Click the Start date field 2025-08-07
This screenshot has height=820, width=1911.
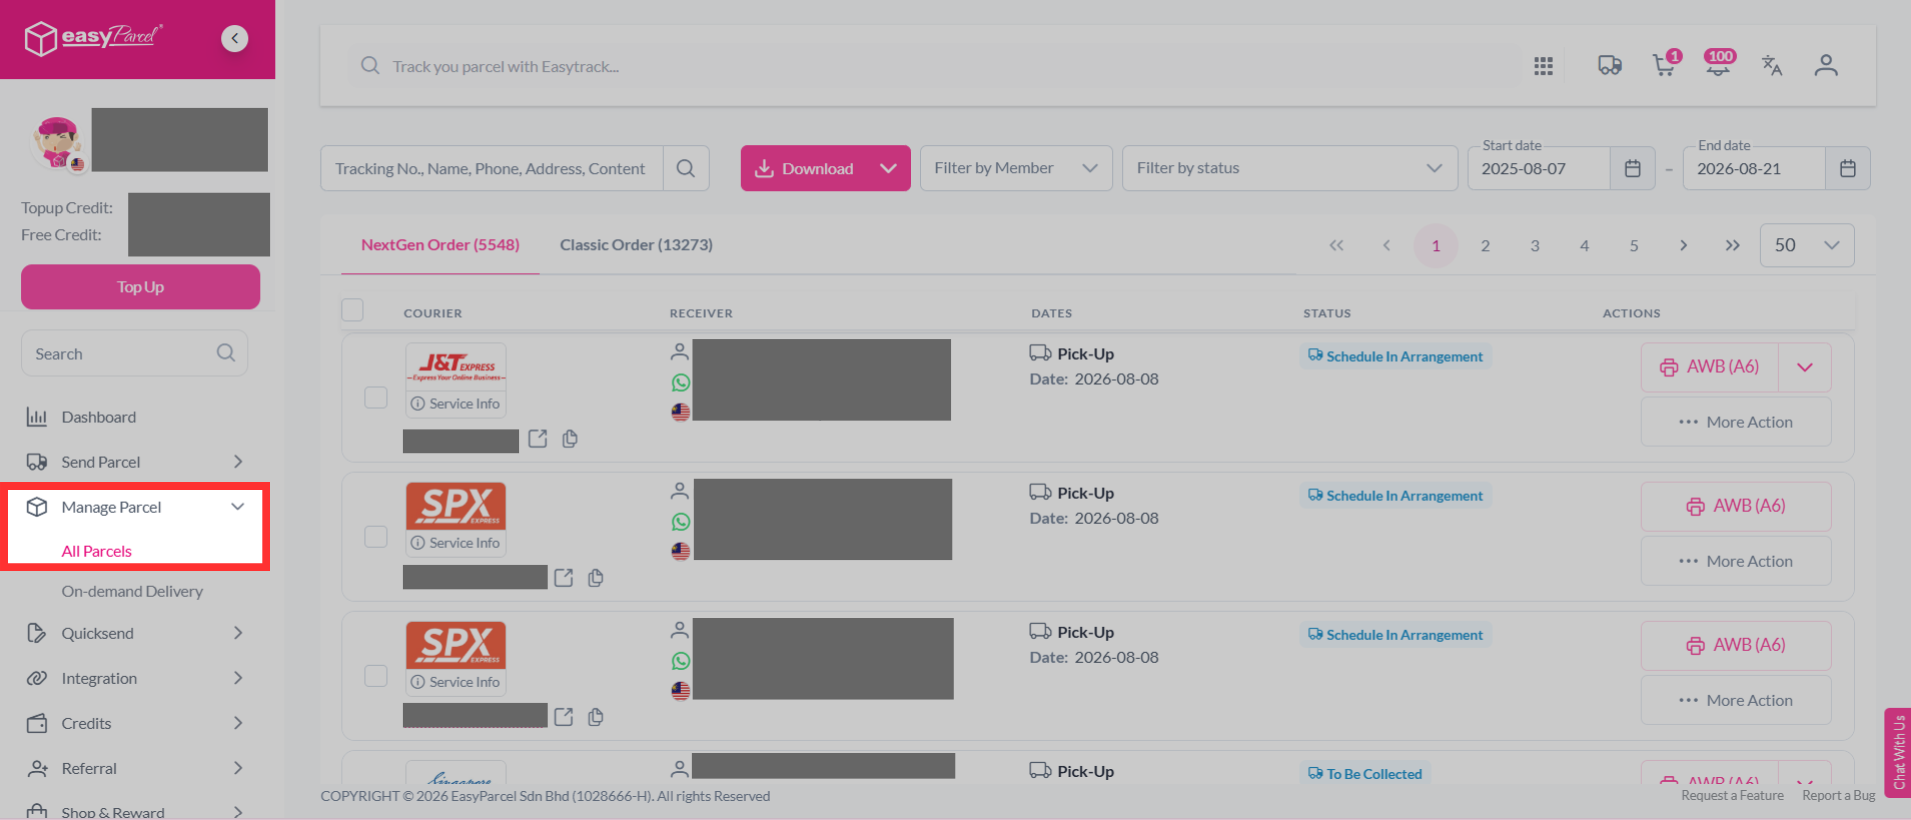tap(1539, 168)
